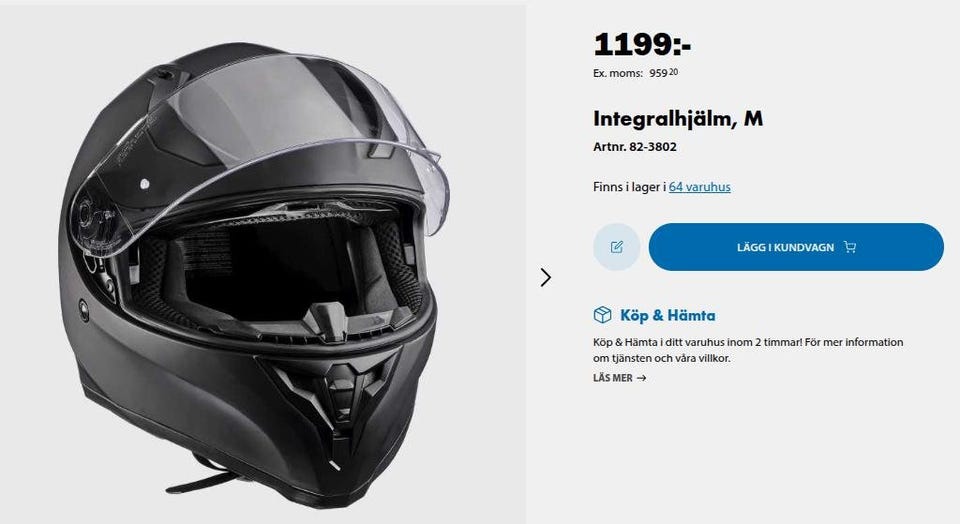Click the Ex. moms 959 price line
The image size is (960, 524).
(x=636, y=73)
